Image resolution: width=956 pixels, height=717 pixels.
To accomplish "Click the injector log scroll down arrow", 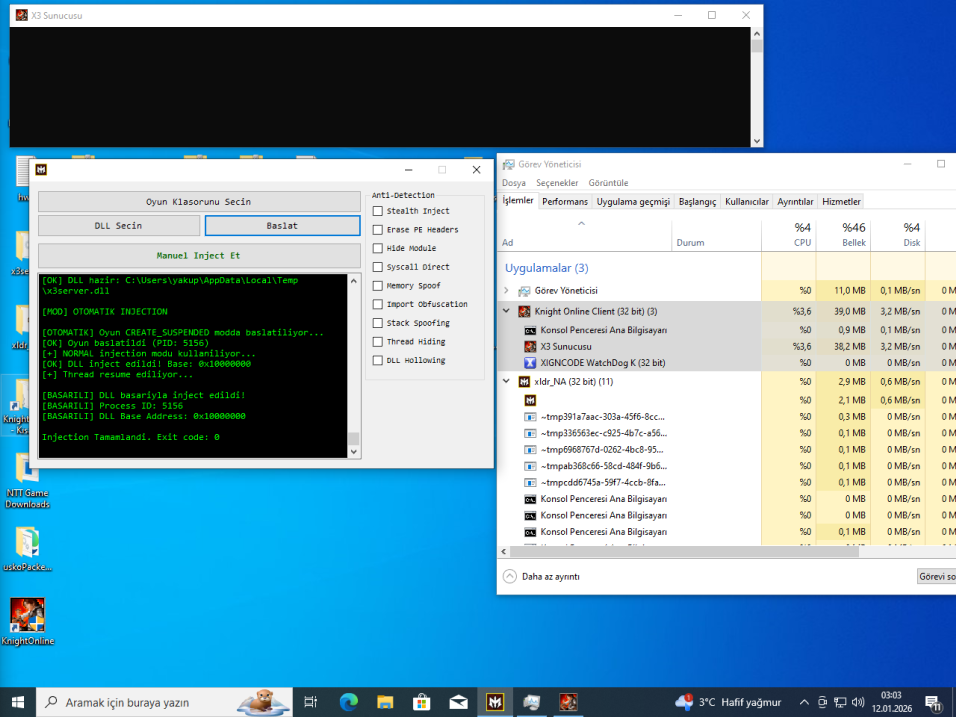I will pos(354,452).
